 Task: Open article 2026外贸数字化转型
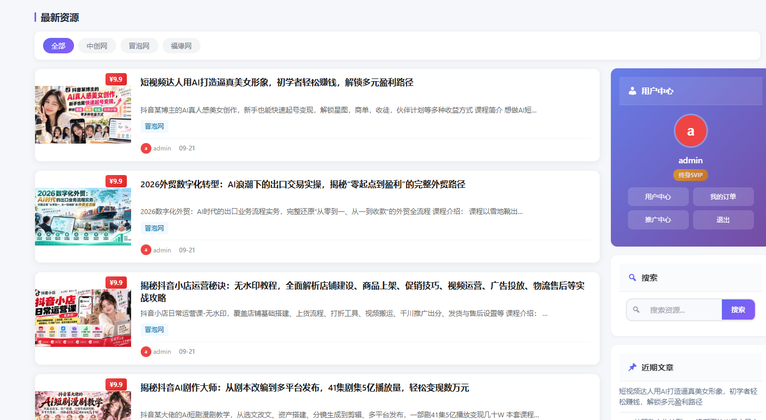point(302,184)
